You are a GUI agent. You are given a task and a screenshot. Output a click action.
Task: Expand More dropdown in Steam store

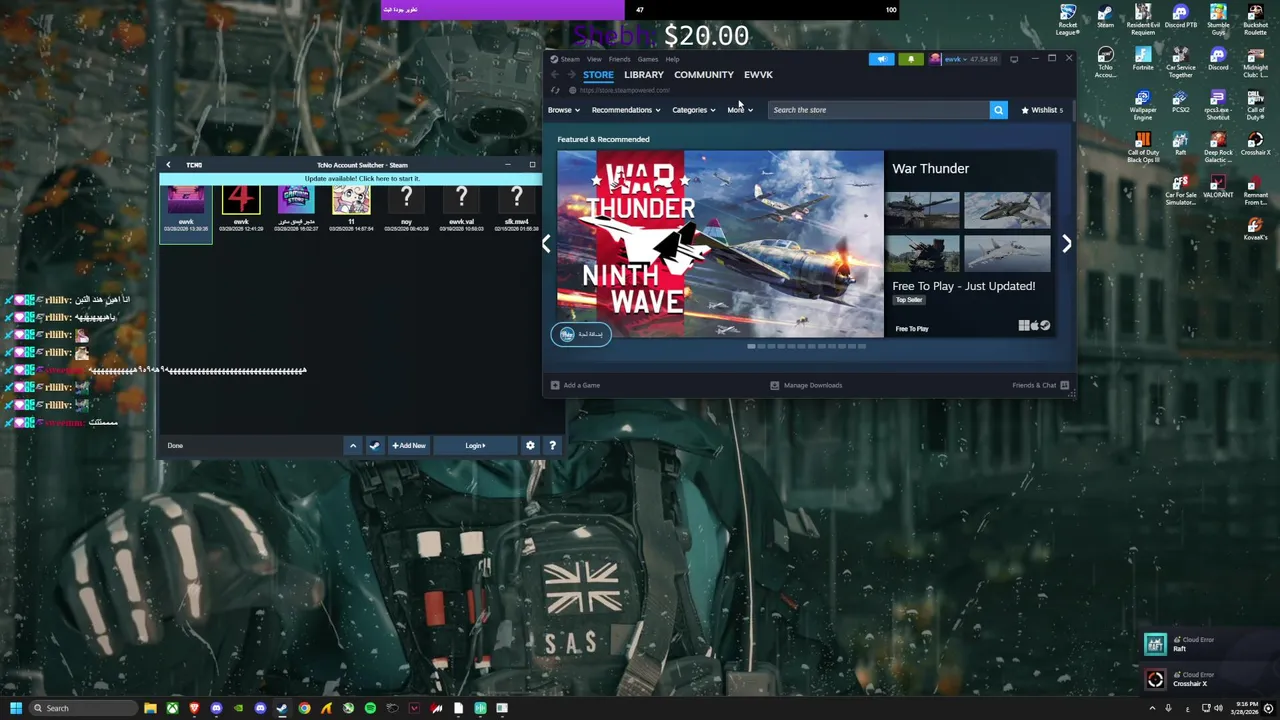pyautogui.click(x=740, y=110)
